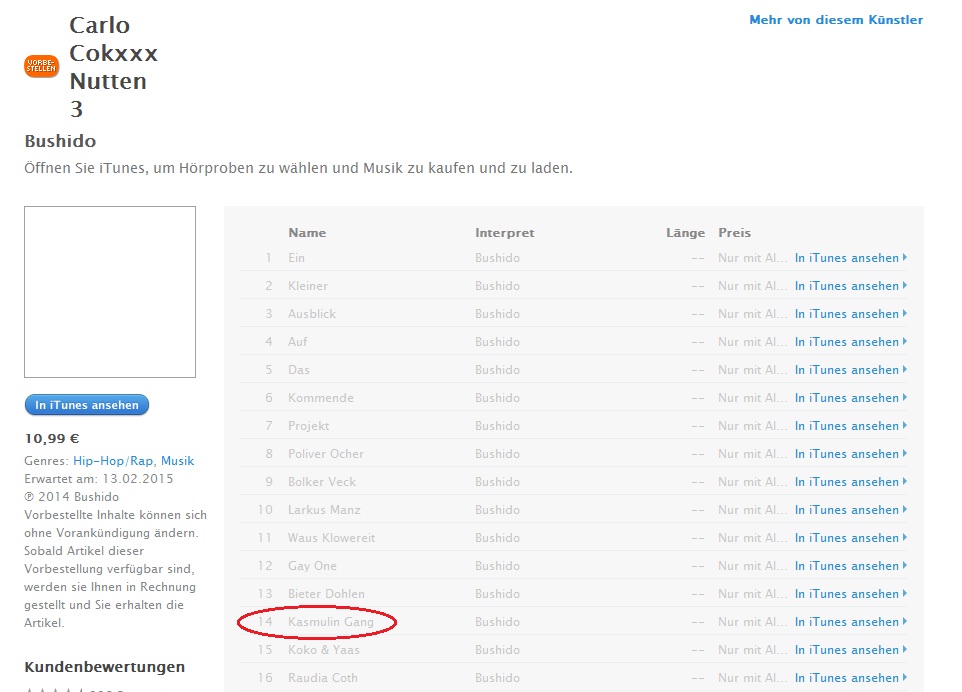Click 'Nur mit Al…' price in 'Ein' row

point(753,258)
